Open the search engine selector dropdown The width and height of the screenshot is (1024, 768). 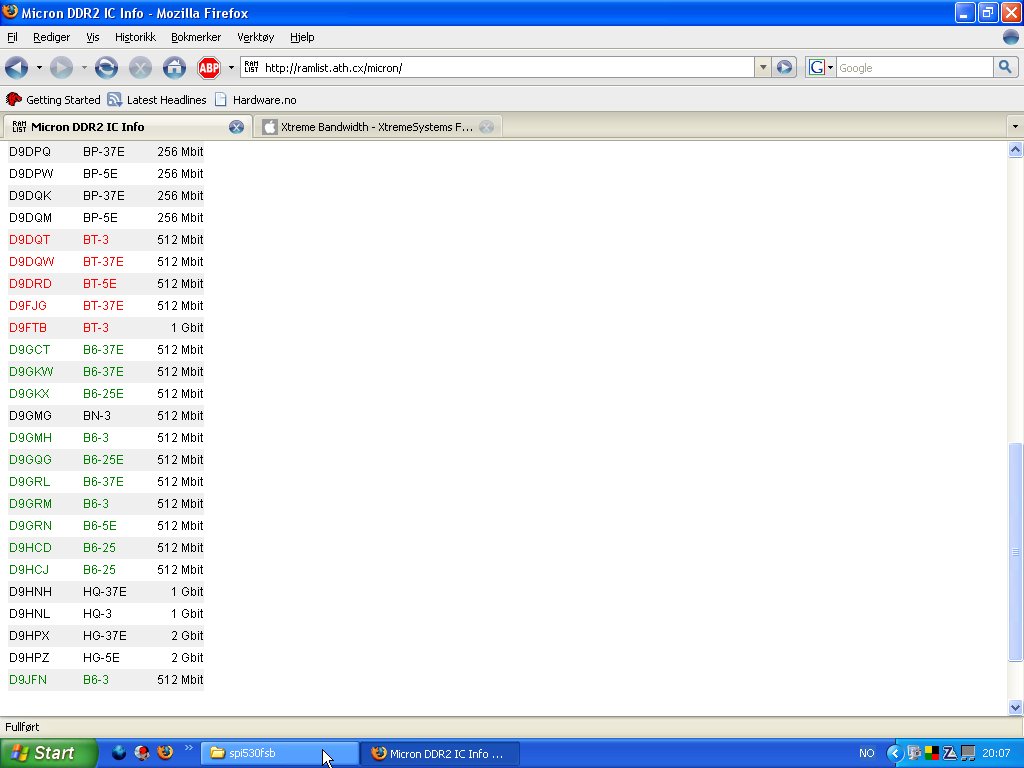click(830, 67)
